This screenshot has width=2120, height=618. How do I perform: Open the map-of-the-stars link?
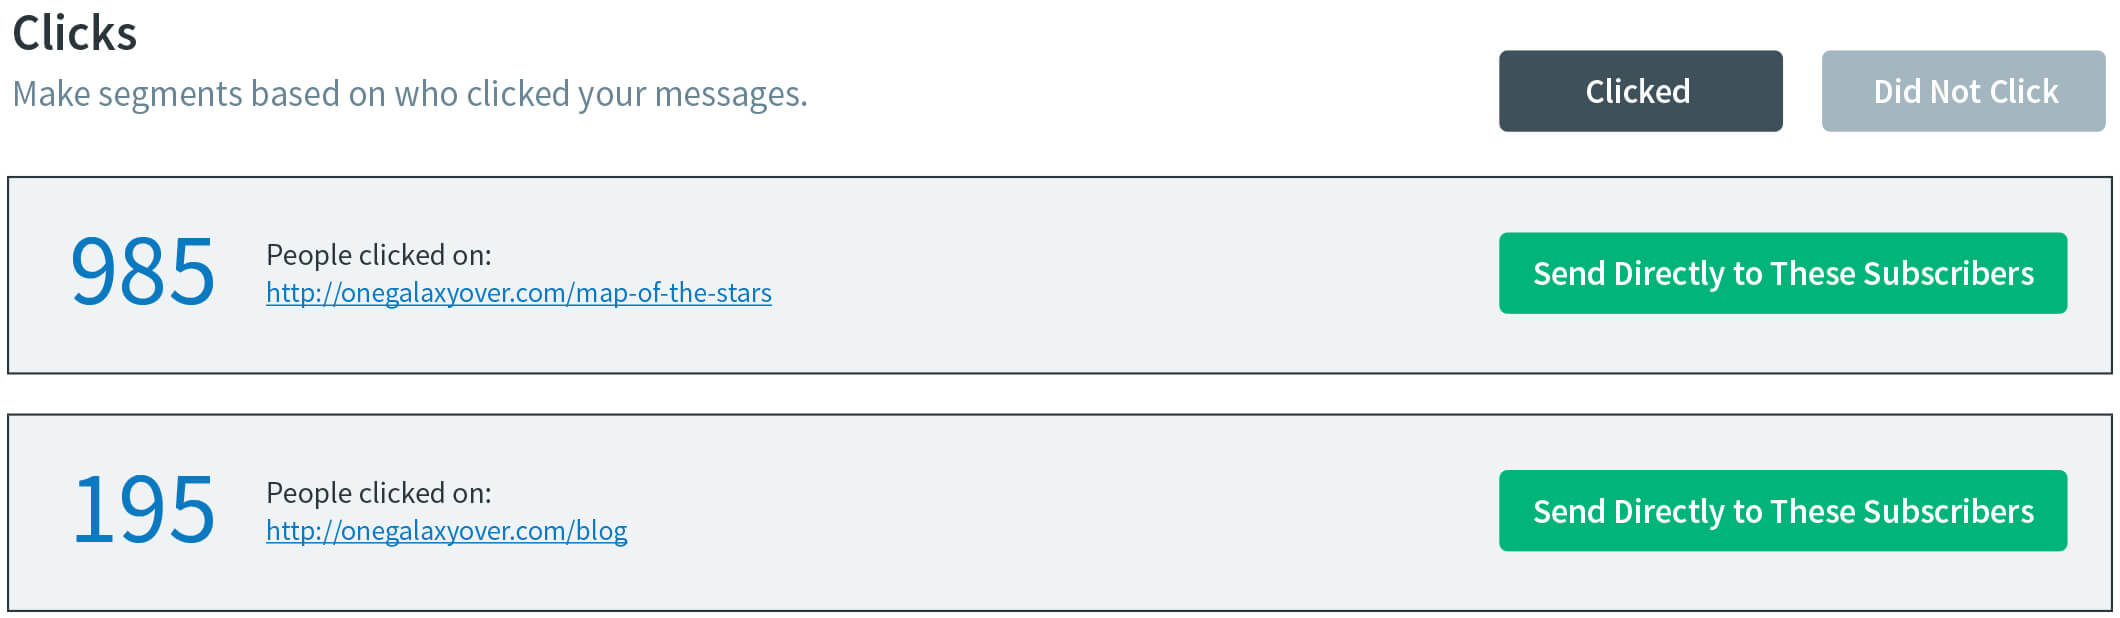[518, 293]
